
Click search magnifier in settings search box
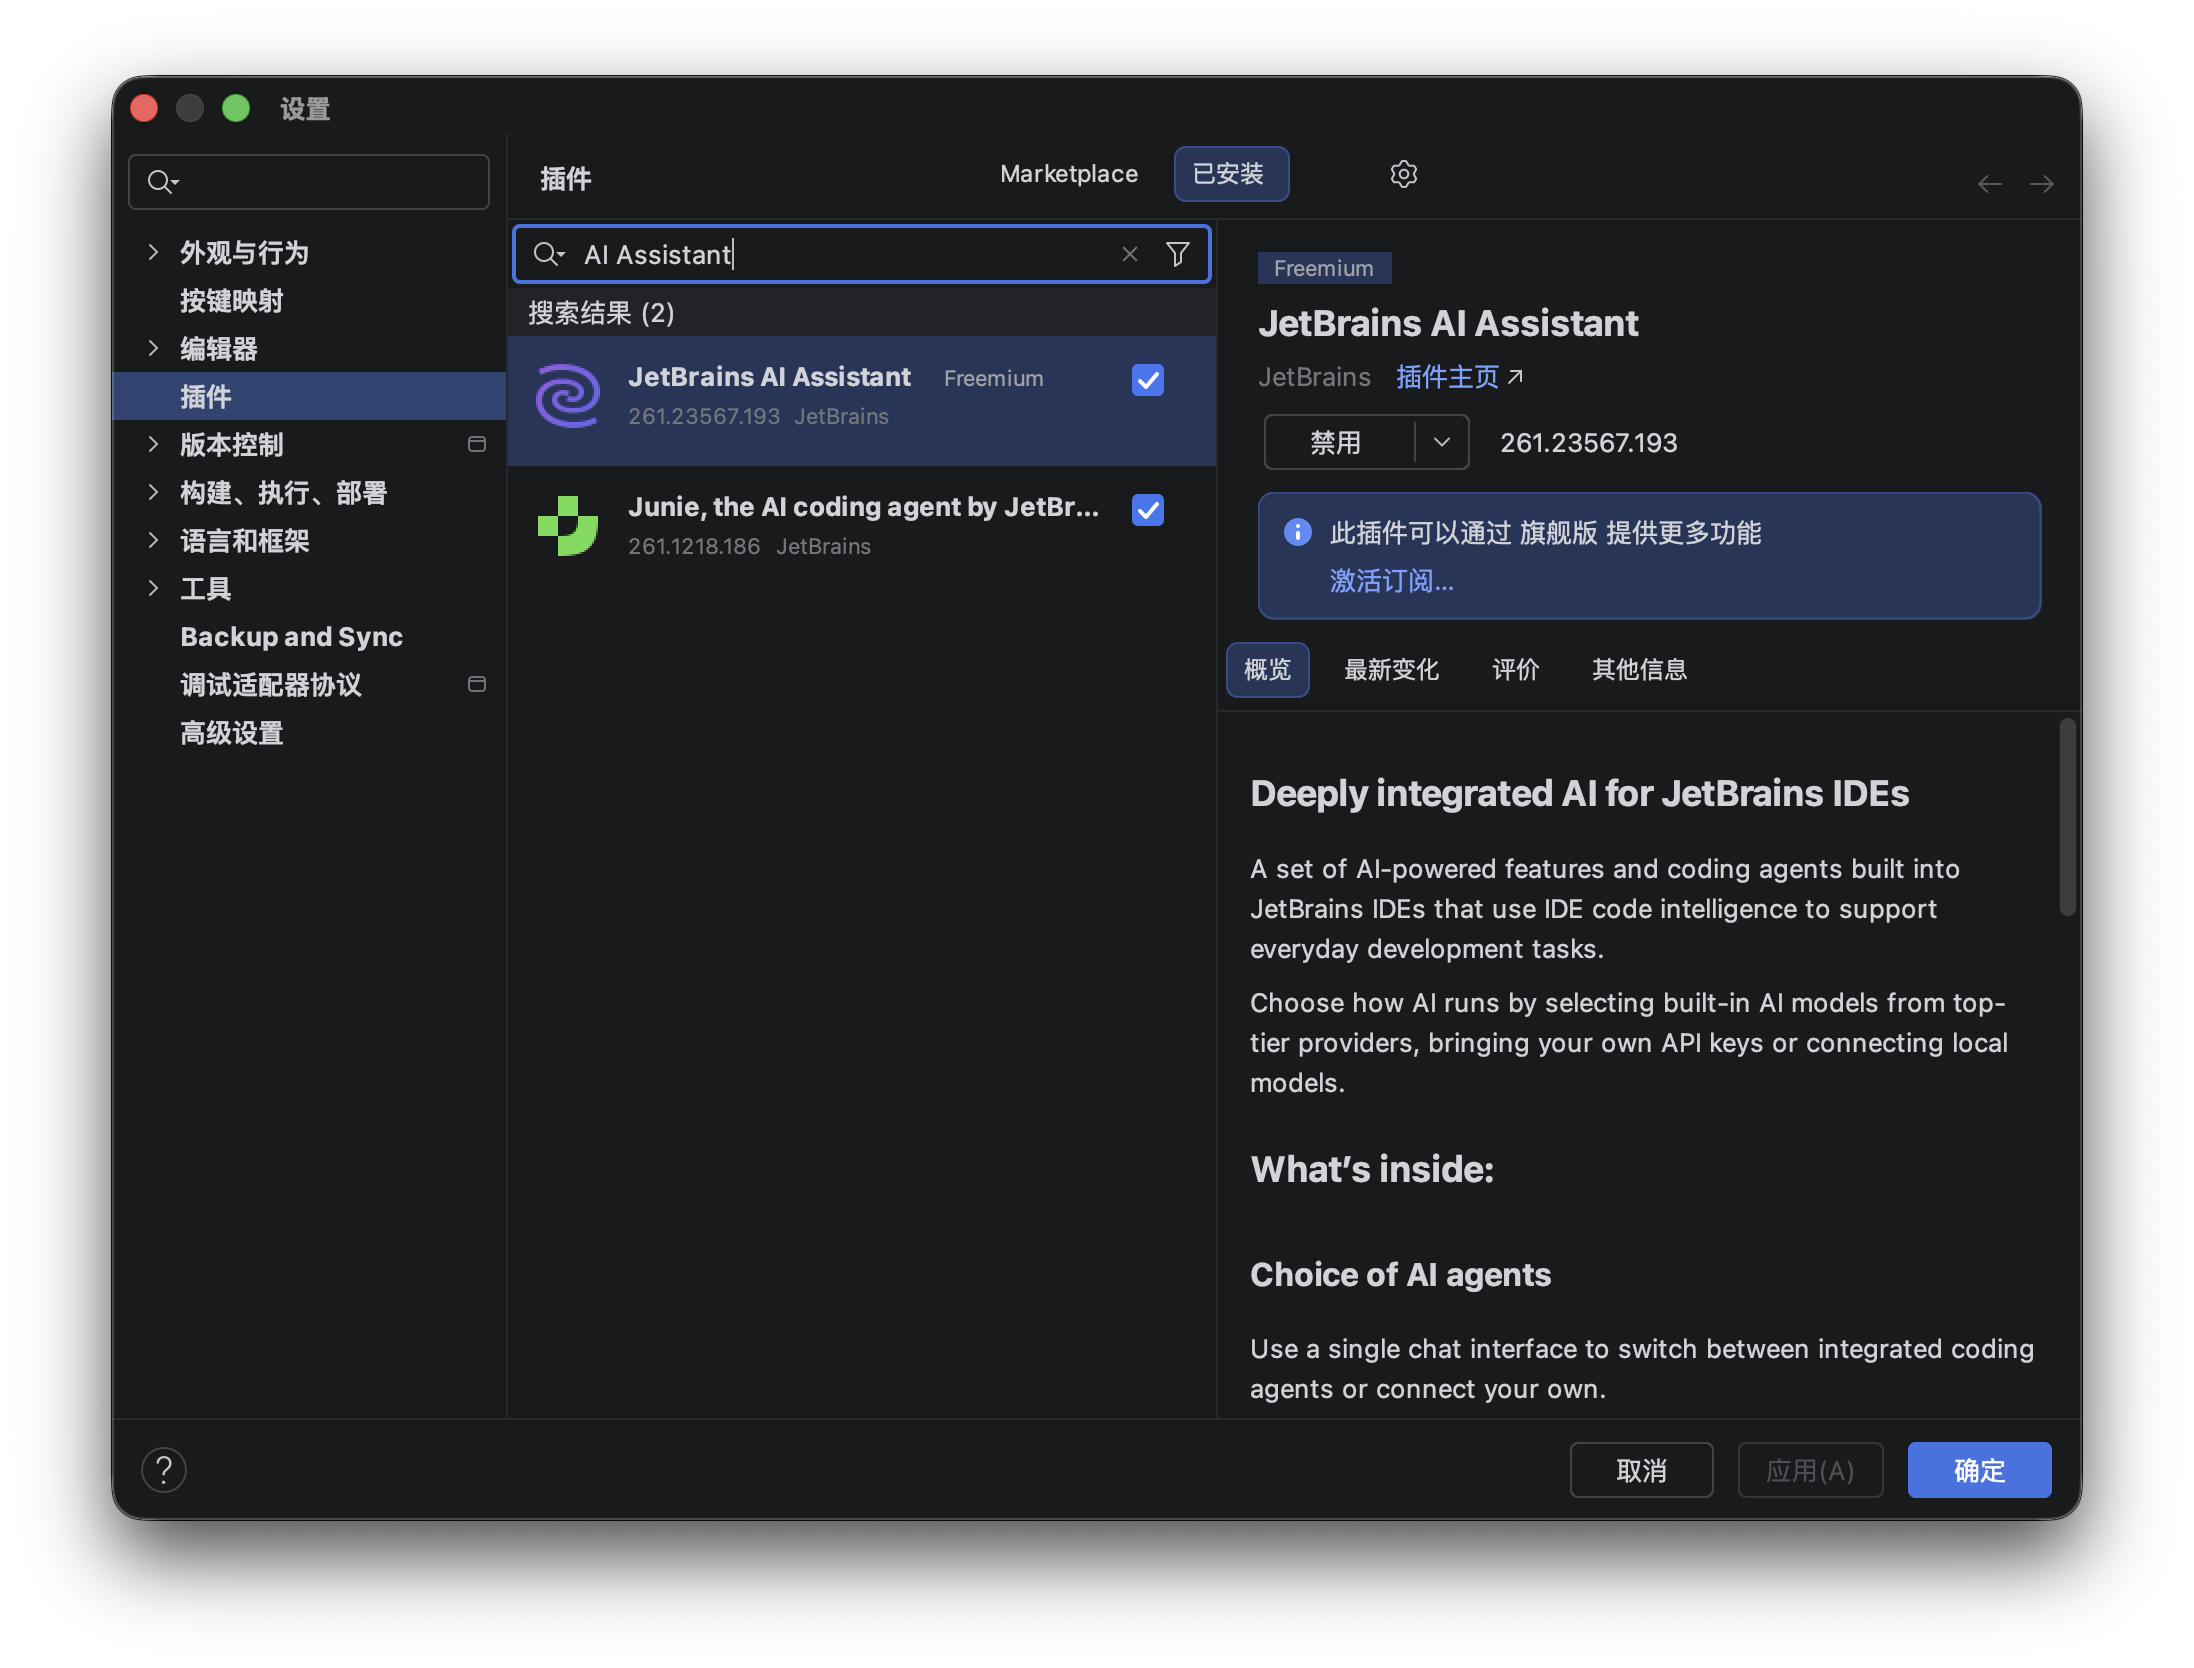click(x=162, y=182)
